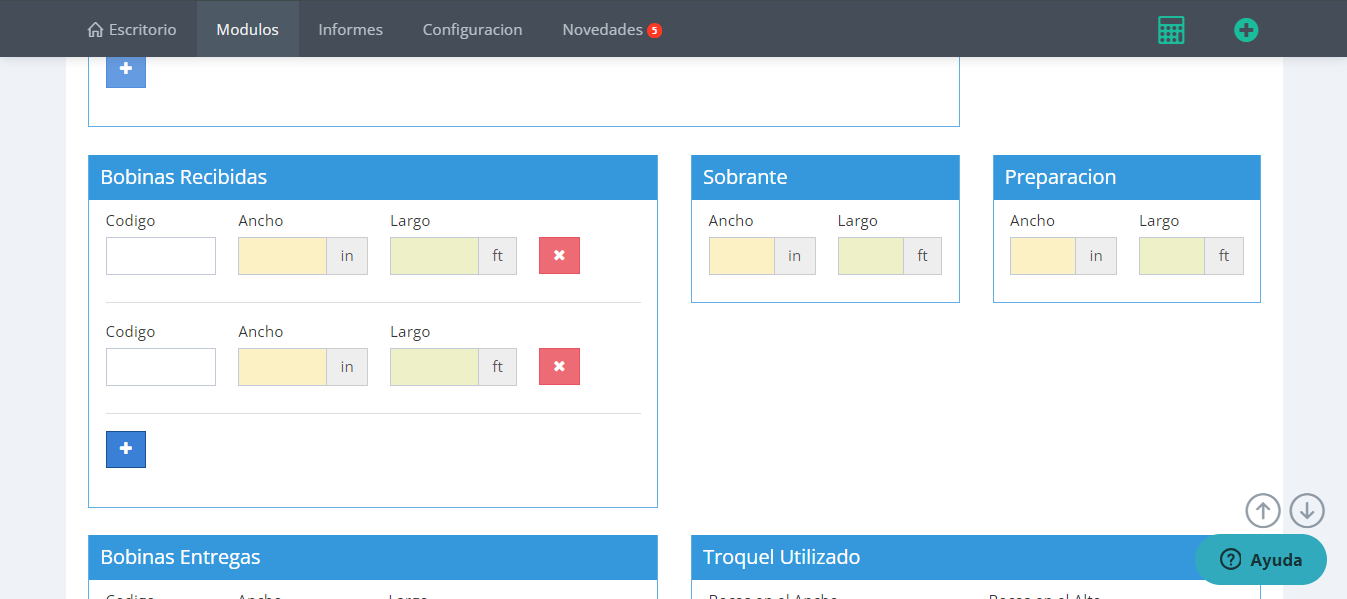Delete the second Bobinas Recibidas row
1347x599 pixels.
[x=559, y=367]
